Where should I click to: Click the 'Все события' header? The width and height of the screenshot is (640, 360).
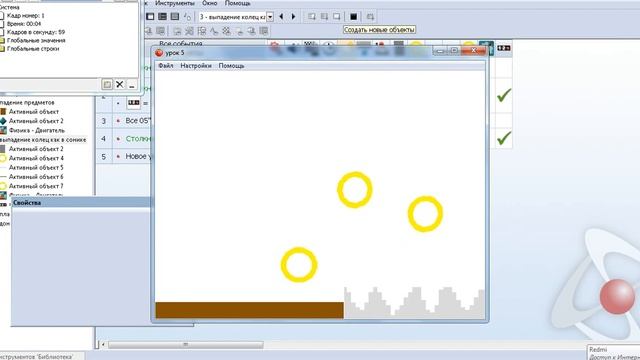click(x=181, y=43)
